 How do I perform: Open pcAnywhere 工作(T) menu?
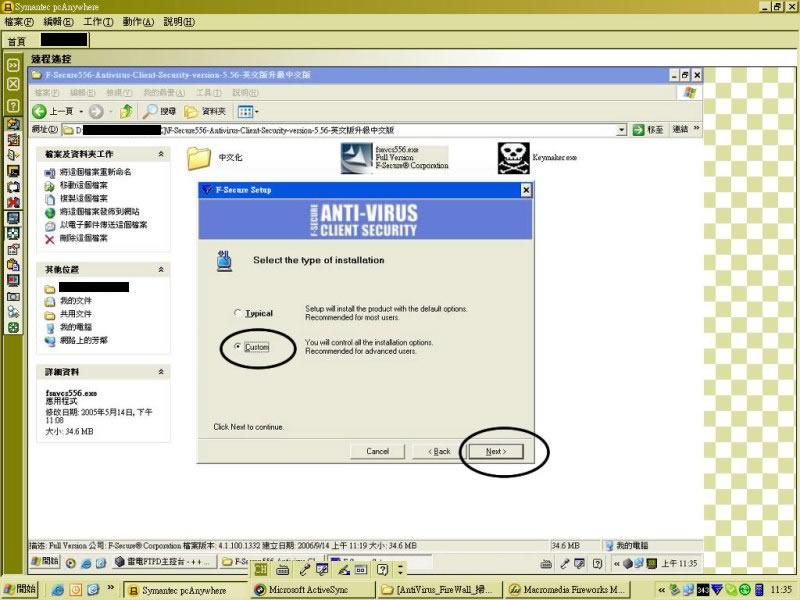(x=98, y=22)
